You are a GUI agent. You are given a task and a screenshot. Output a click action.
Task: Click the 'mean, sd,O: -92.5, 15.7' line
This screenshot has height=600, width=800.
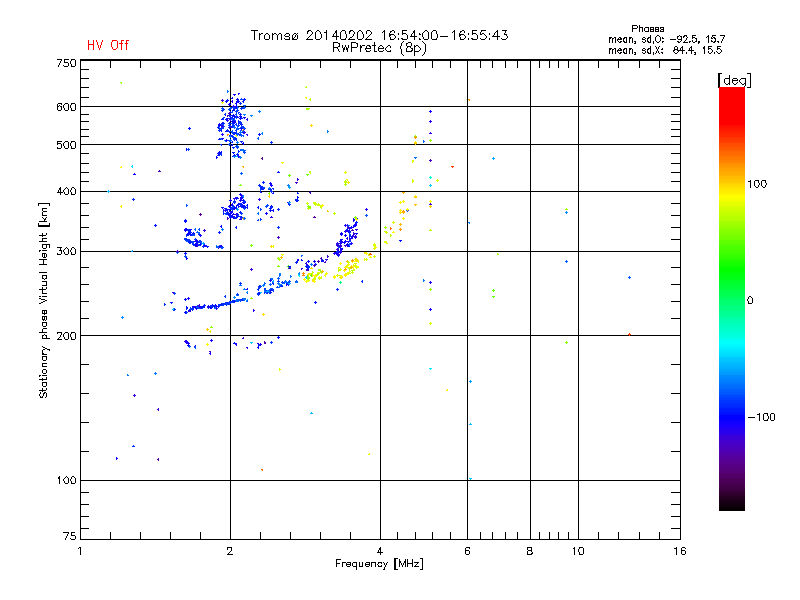click(666, 39)
